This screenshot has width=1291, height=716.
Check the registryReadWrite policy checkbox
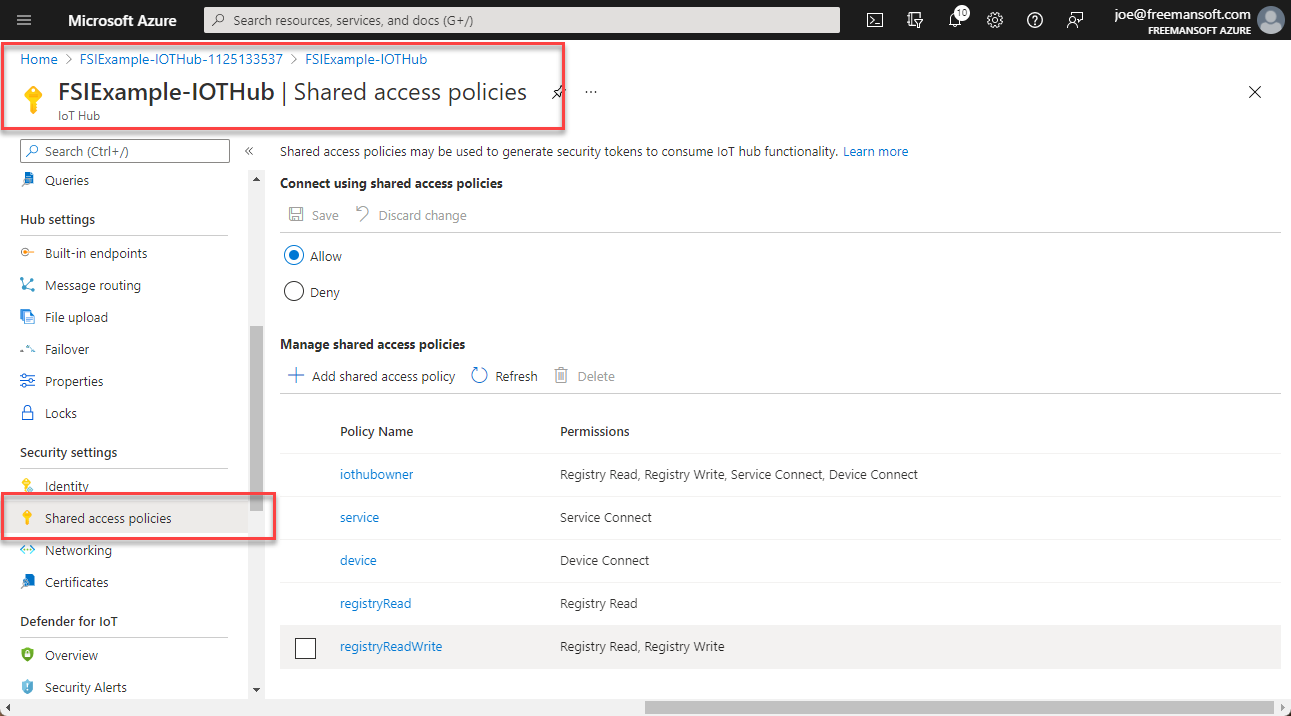click(305, 648)
